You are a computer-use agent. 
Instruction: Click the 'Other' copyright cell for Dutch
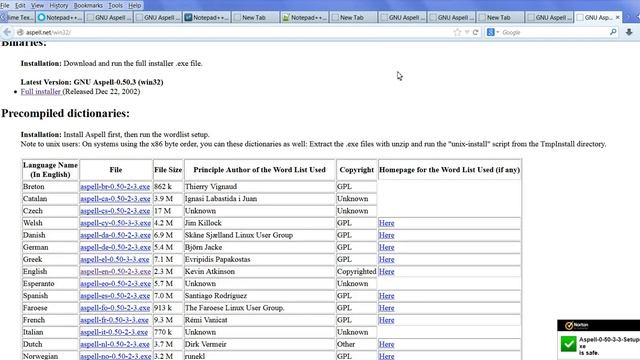point(356,344)
